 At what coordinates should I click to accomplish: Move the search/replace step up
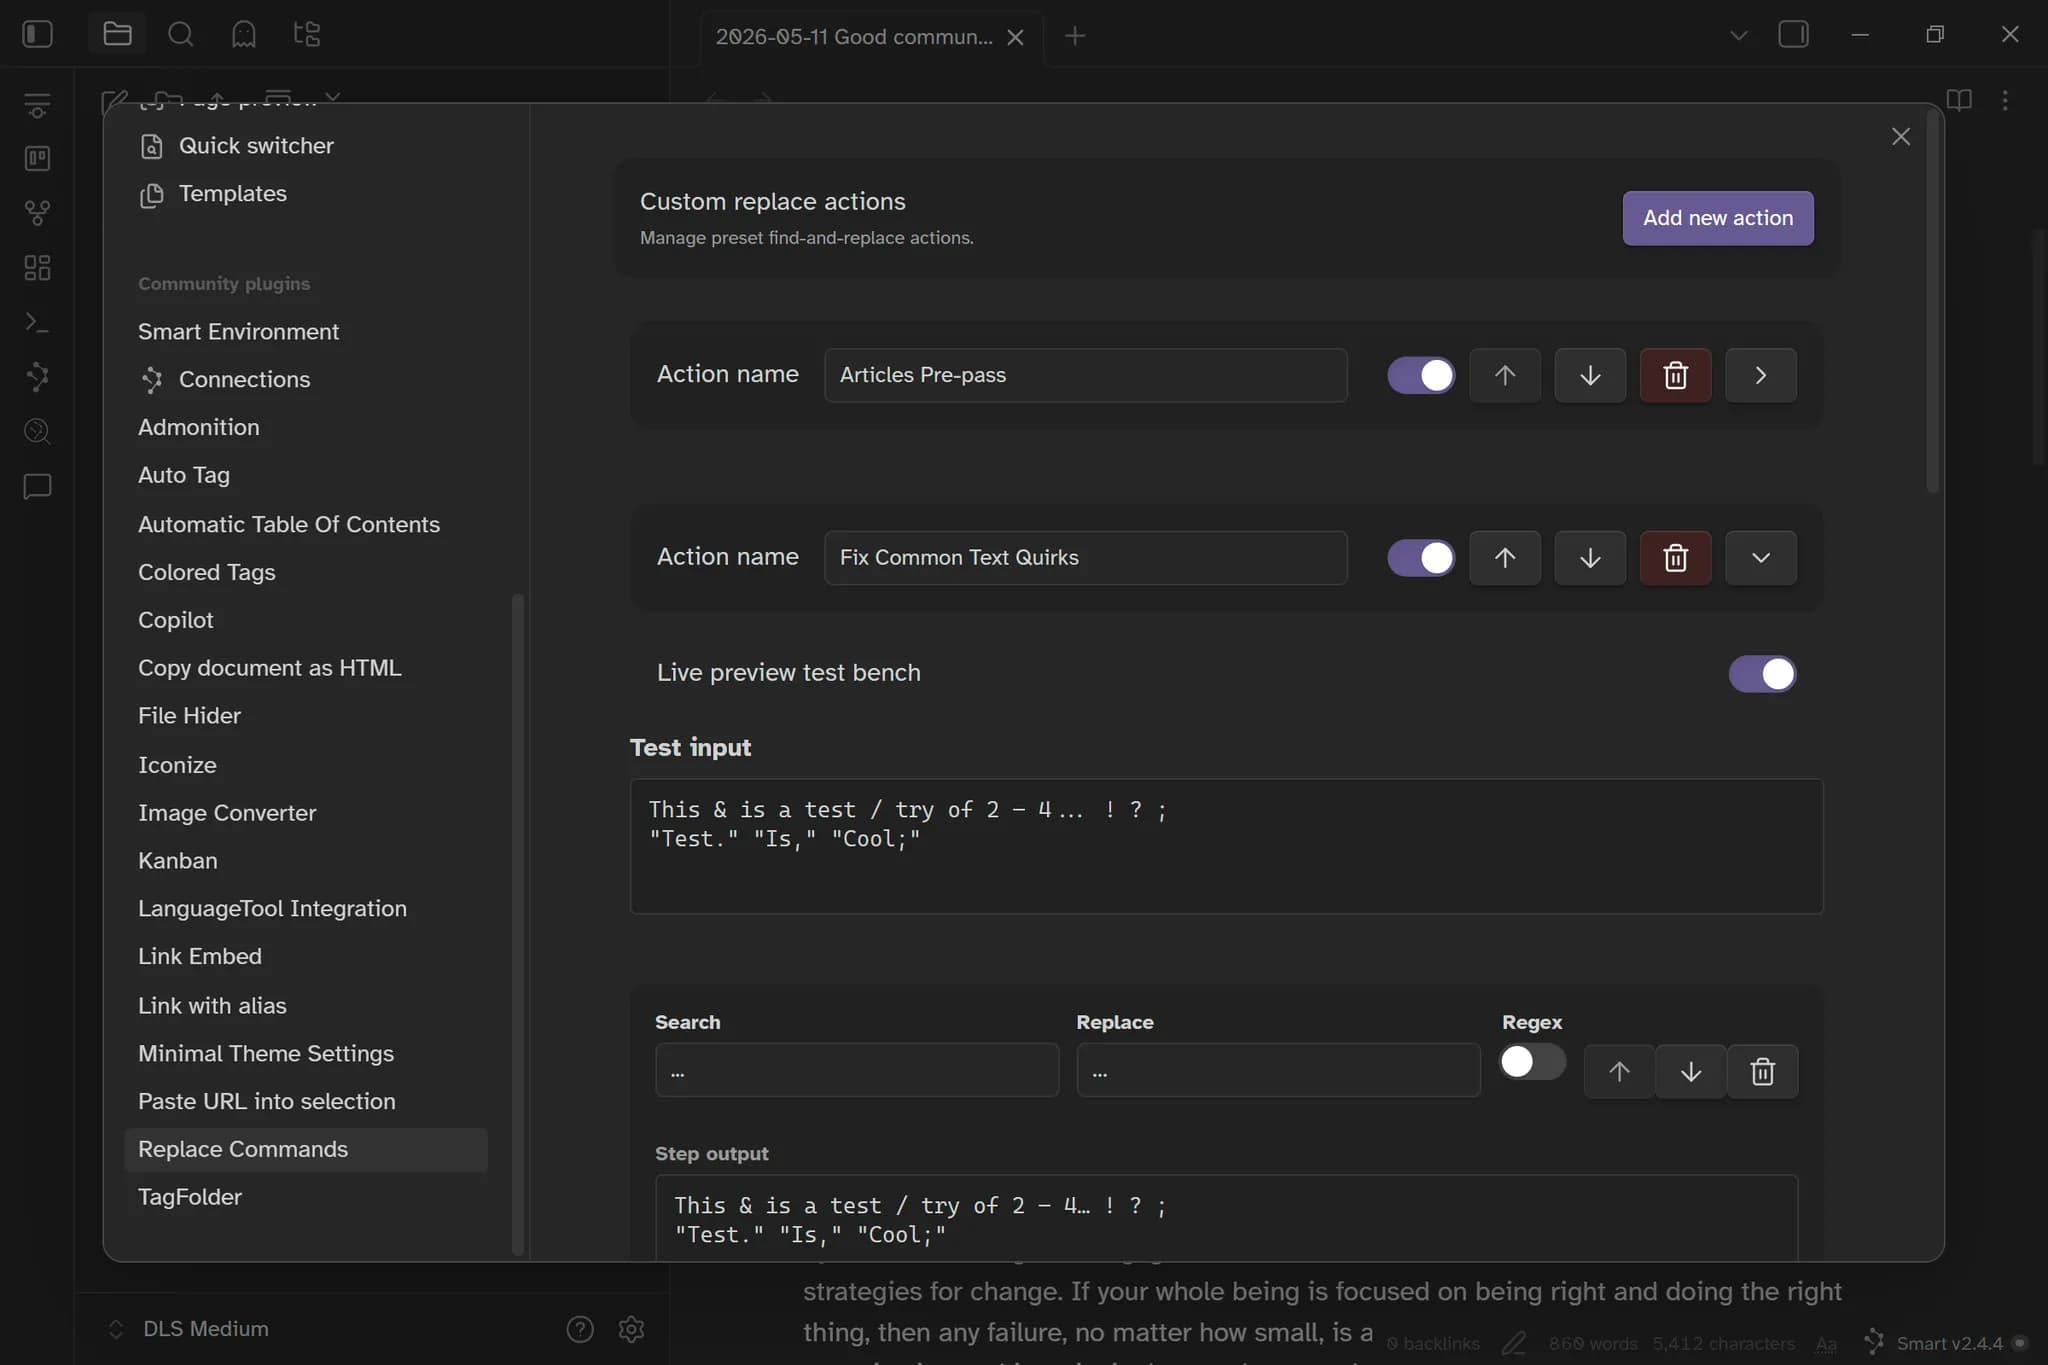click(1619, 1071)
